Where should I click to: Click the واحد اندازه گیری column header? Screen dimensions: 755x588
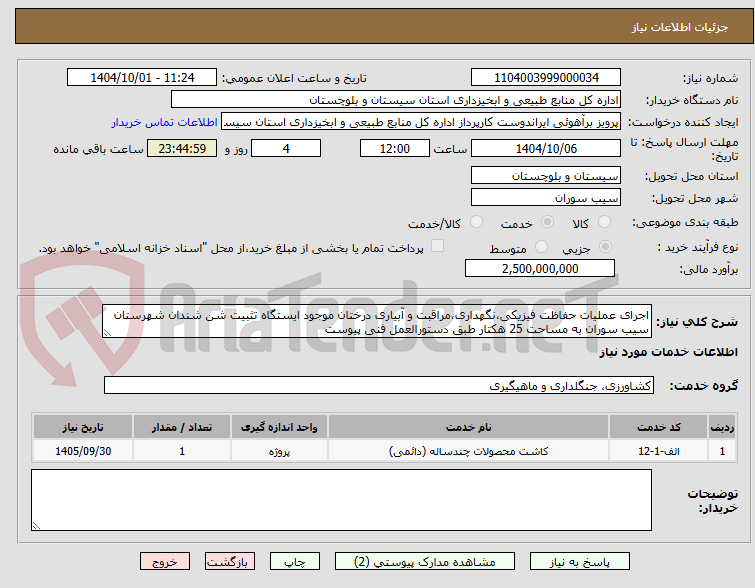coord(279,427)
